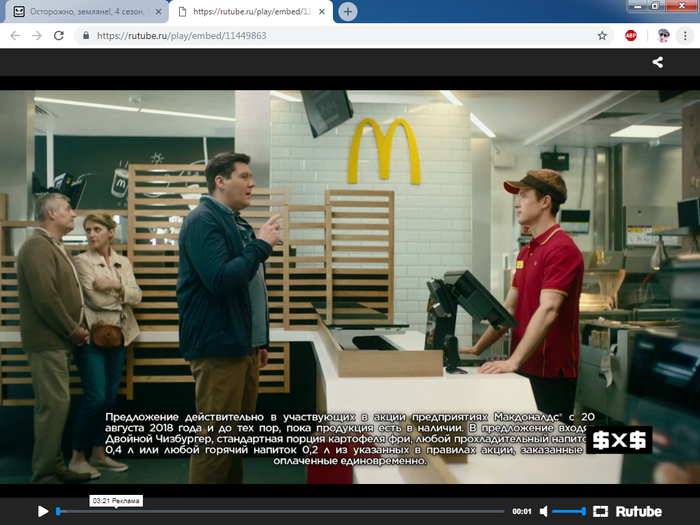The image size is (700, 525).
Task: Bookmark this page with the star icon
Action: (x=602, y=35)
